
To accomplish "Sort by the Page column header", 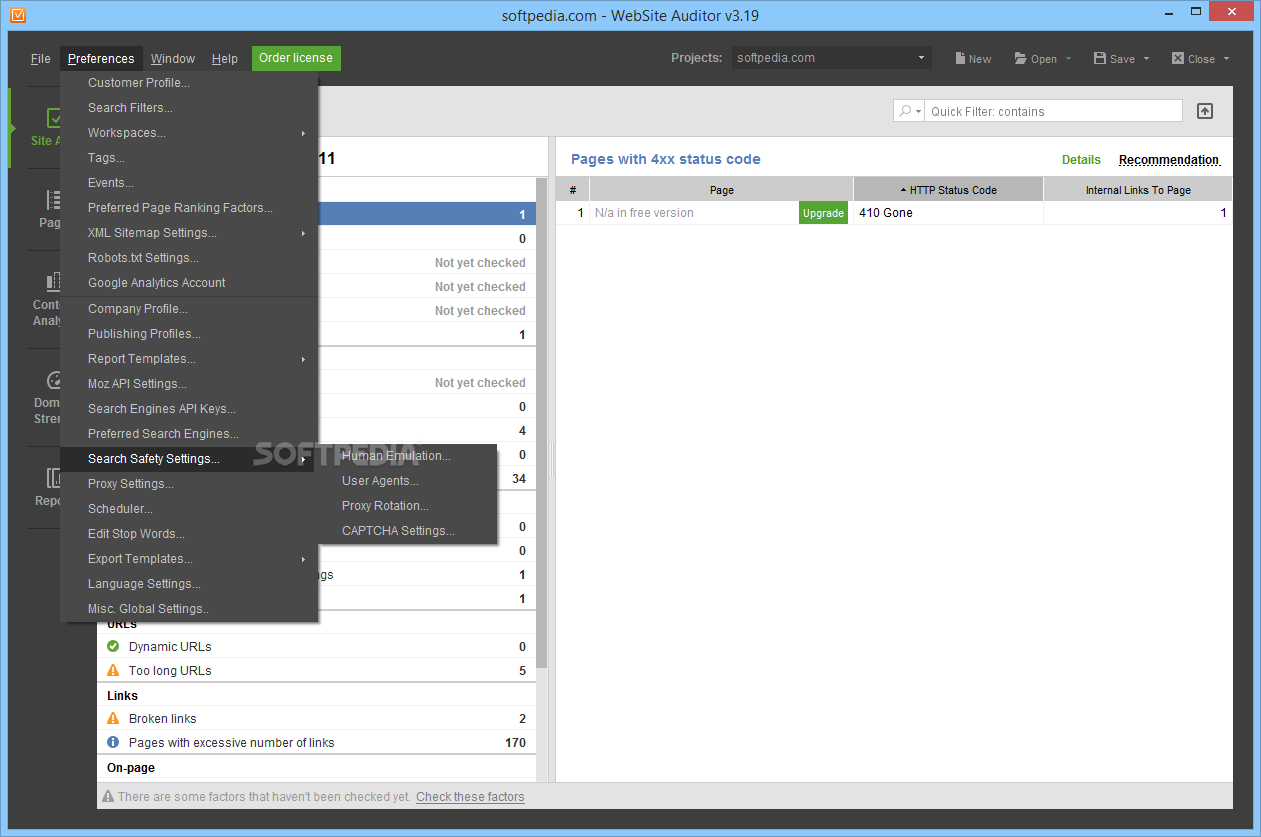I will click(x=721, y=190).
